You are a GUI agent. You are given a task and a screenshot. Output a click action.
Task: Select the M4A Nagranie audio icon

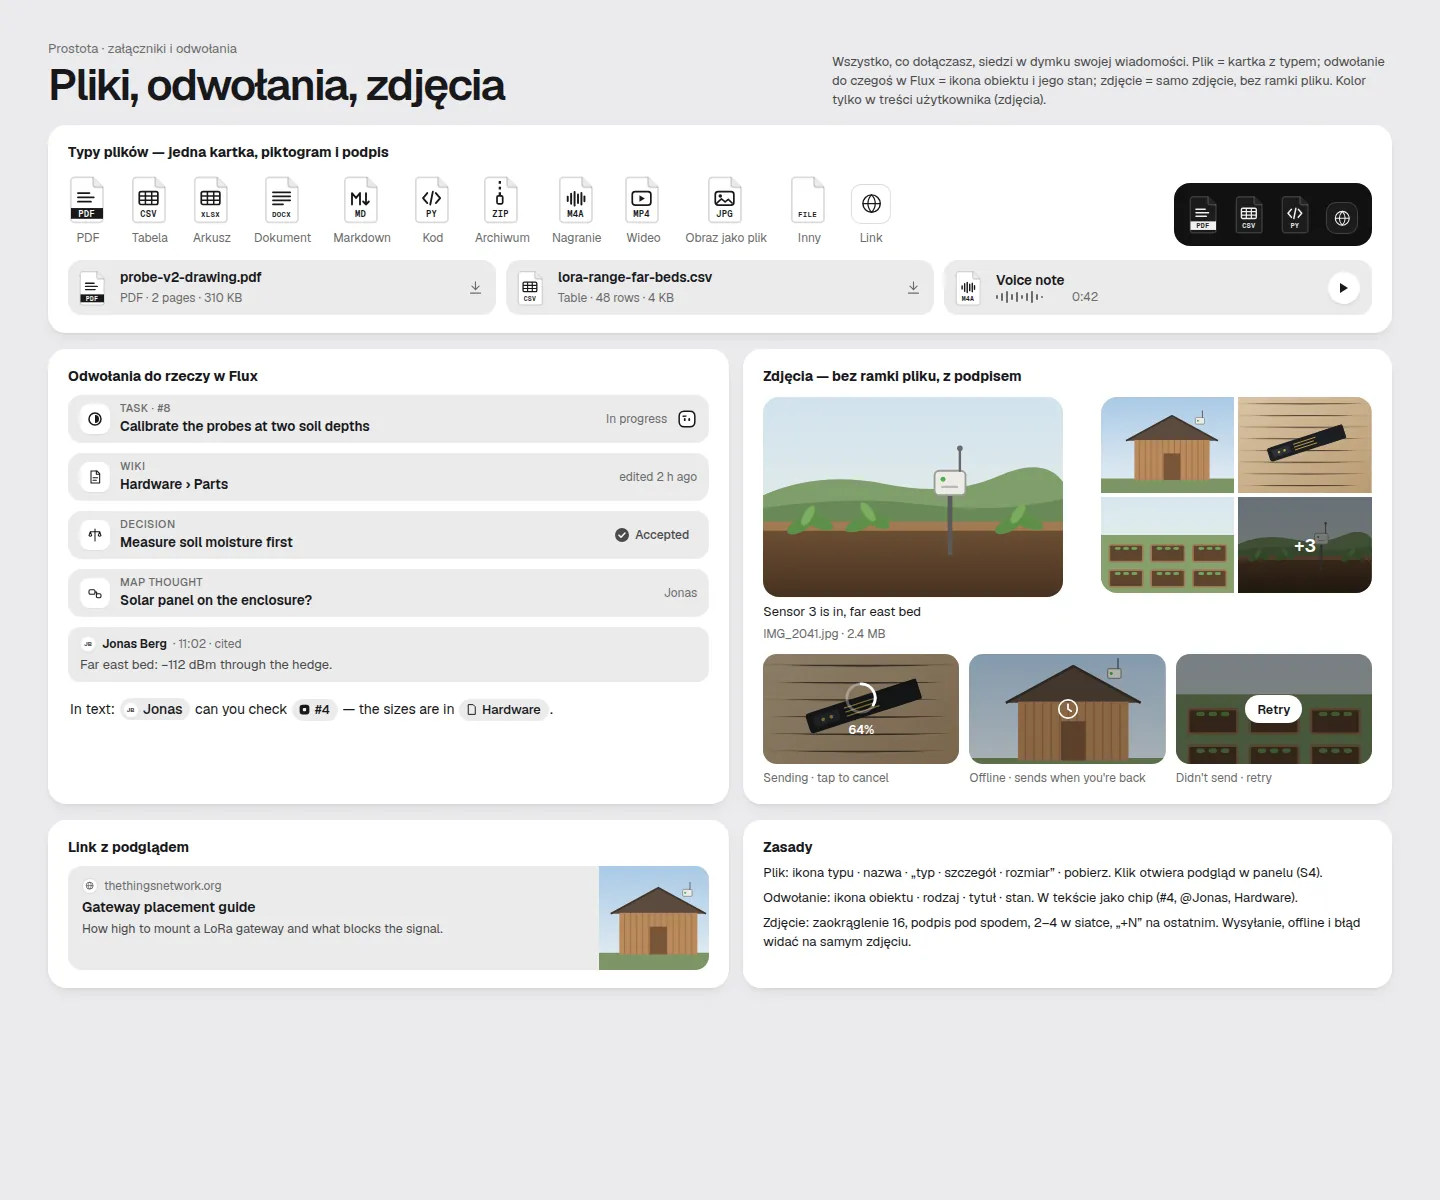pos(576,199)
